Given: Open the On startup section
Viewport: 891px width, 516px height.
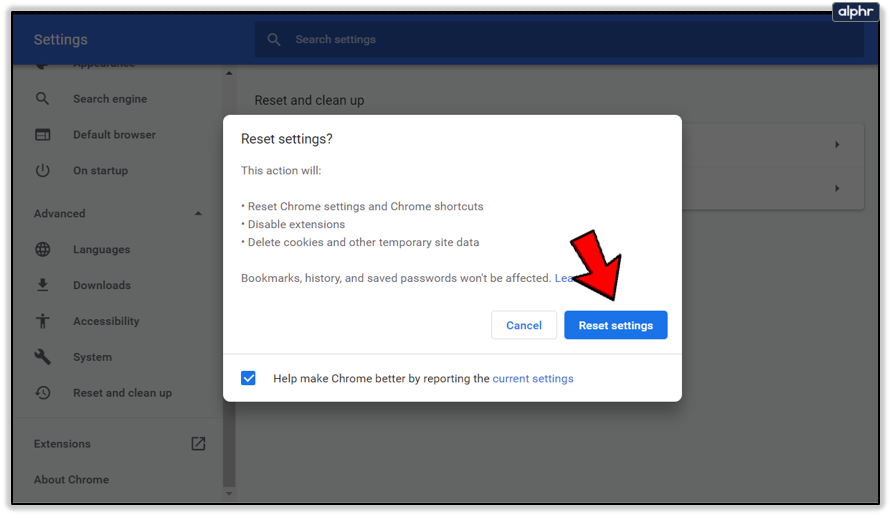Looking at the screenshot, I should [101, 170].
